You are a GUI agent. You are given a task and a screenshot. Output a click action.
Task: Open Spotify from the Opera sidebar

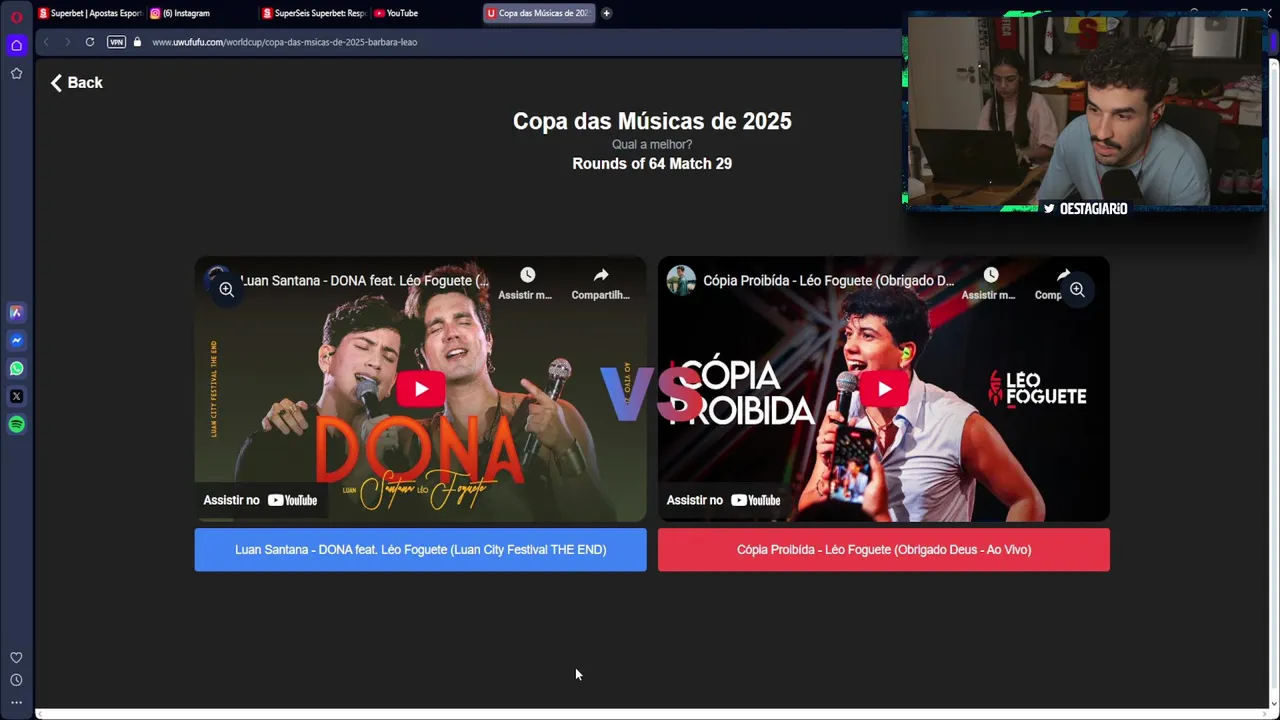(x=16, y=424)
